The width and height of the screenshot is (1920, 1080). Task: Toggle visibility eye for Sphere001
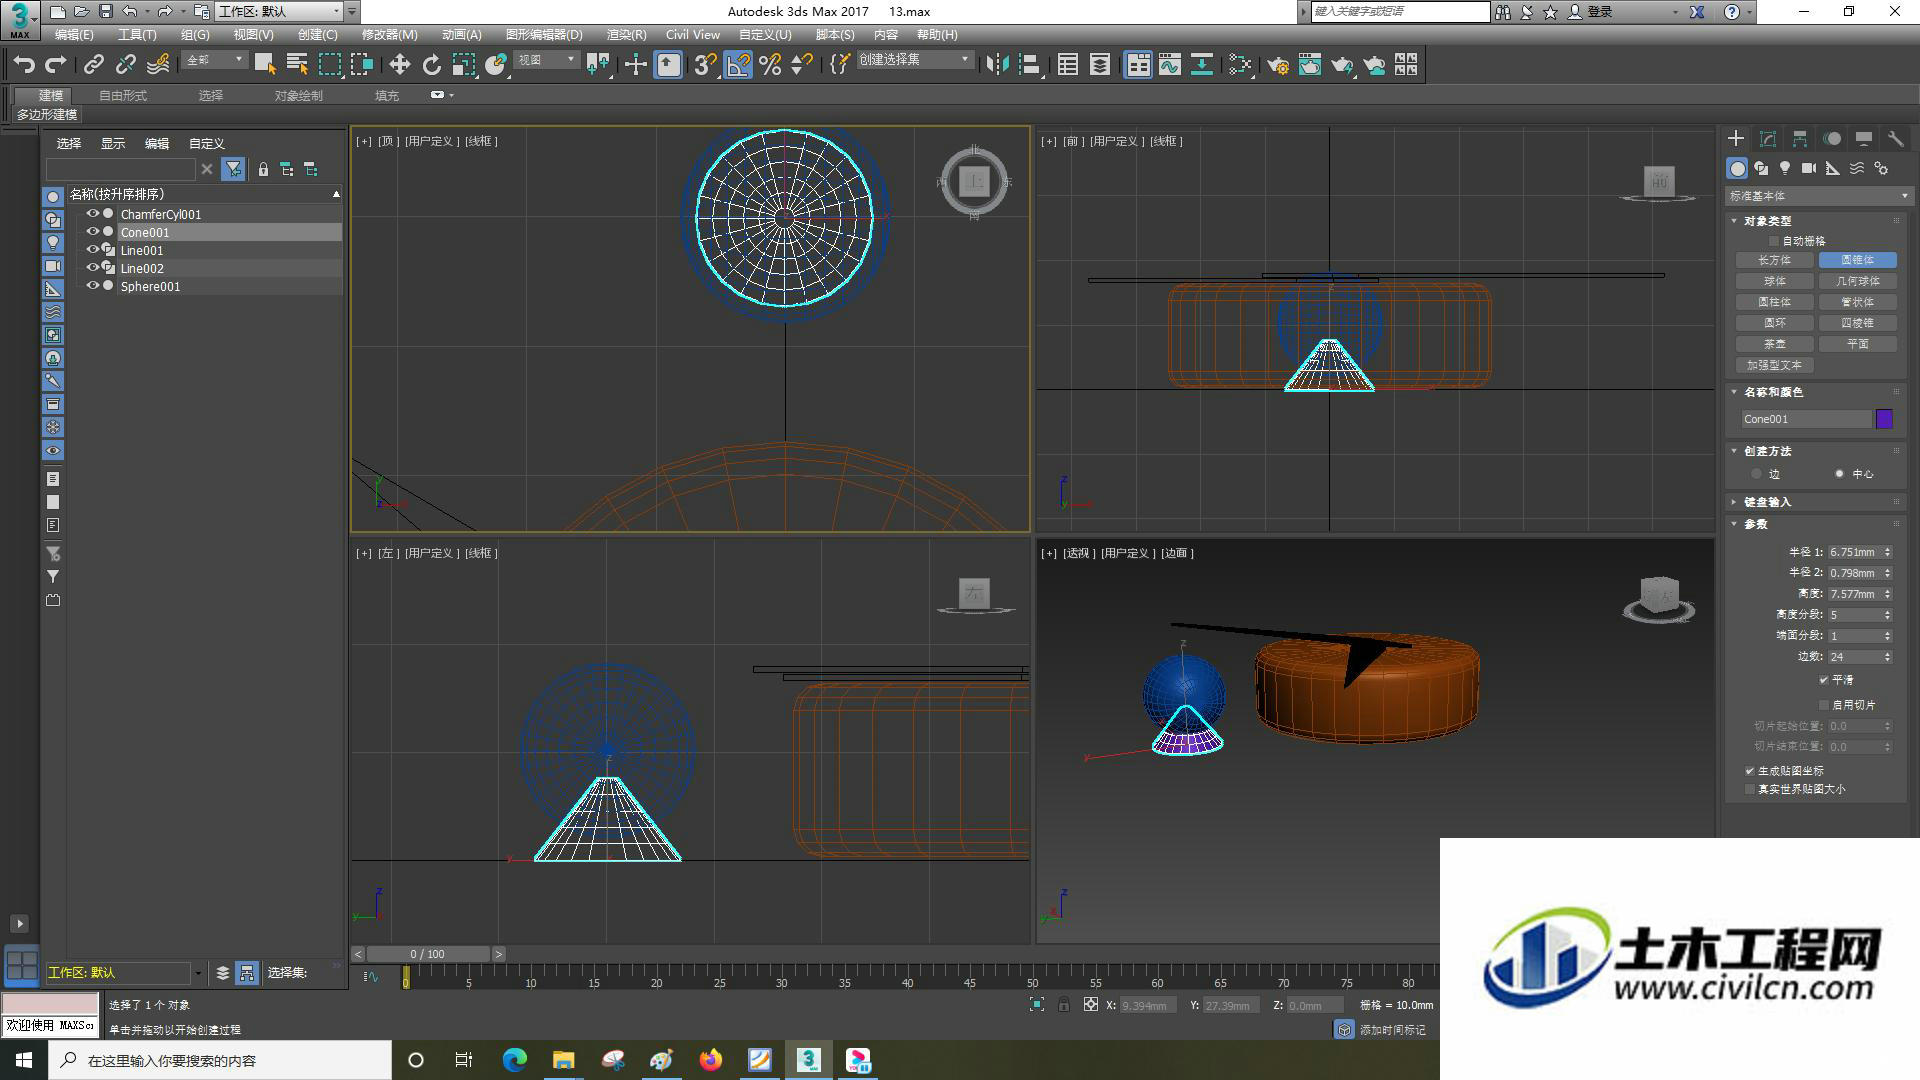(93, 286)
